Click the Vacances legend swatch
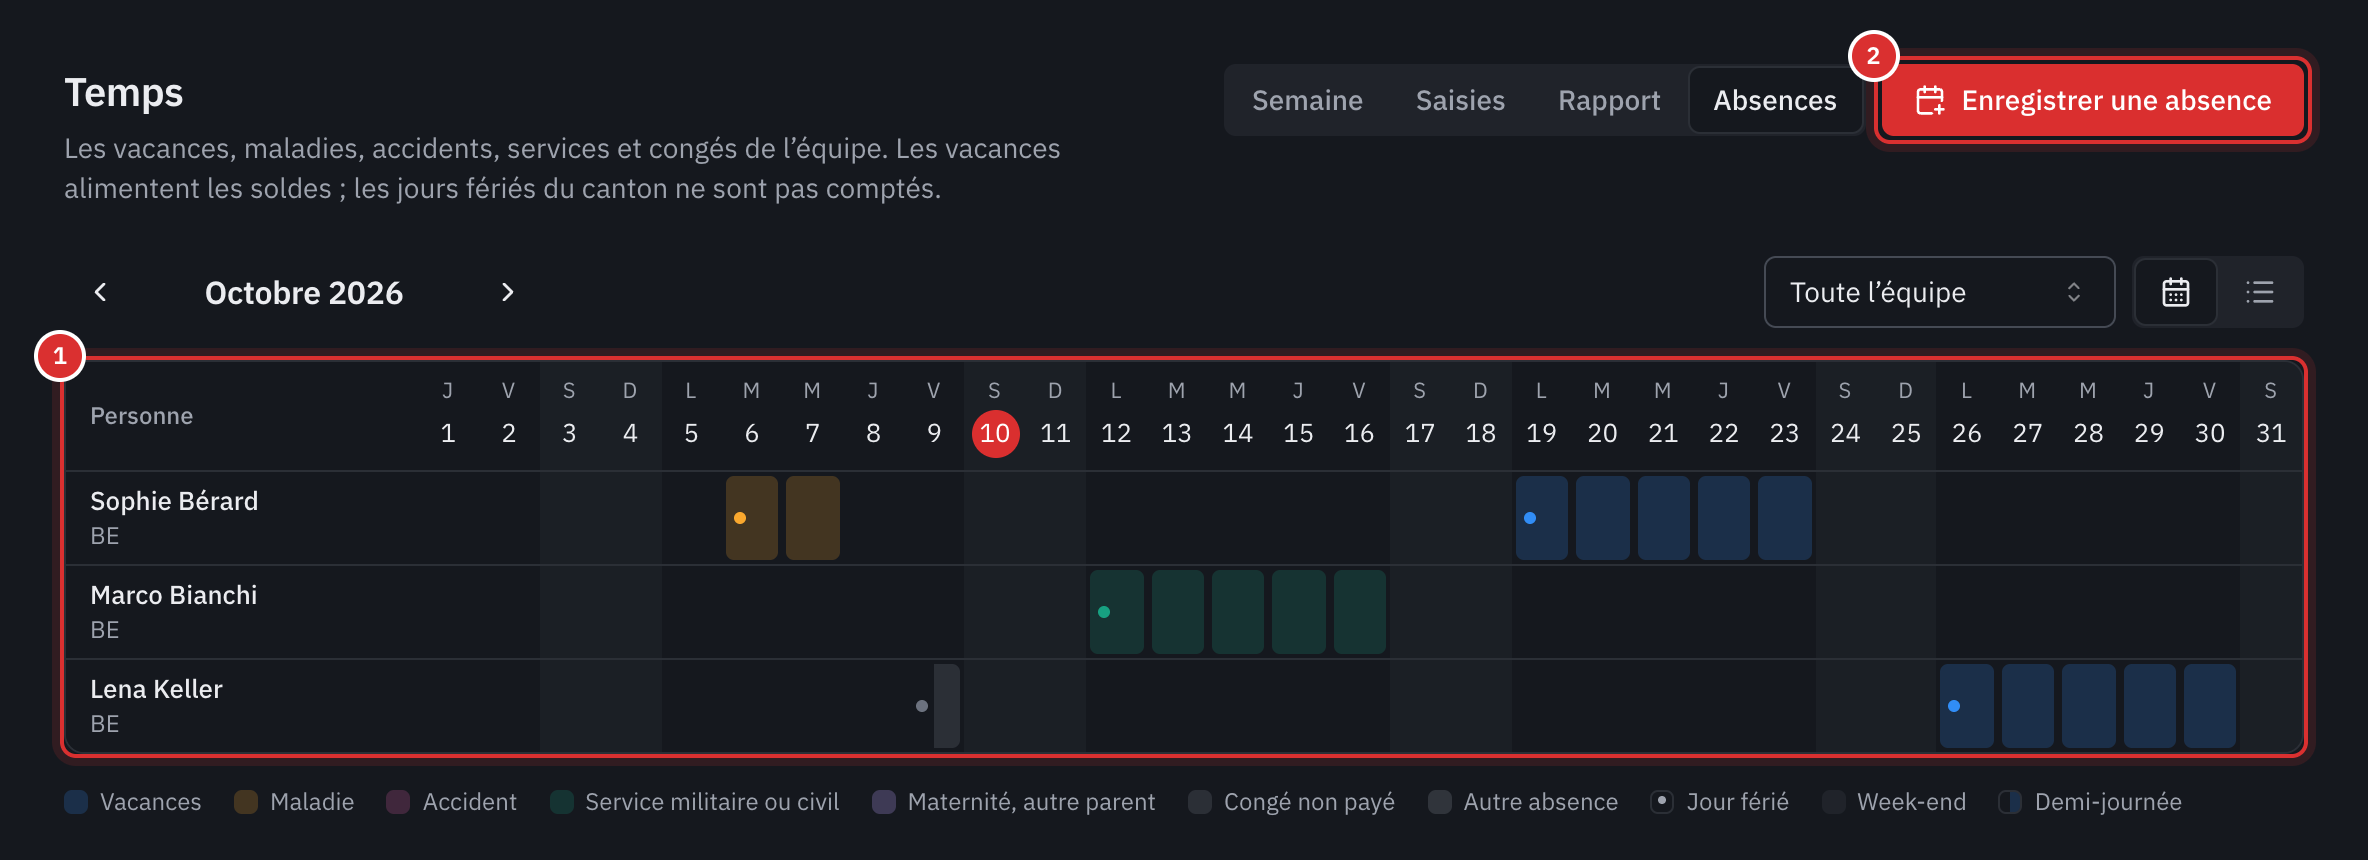This screenshot has width=2368, height=860. (x=76, y=802)
